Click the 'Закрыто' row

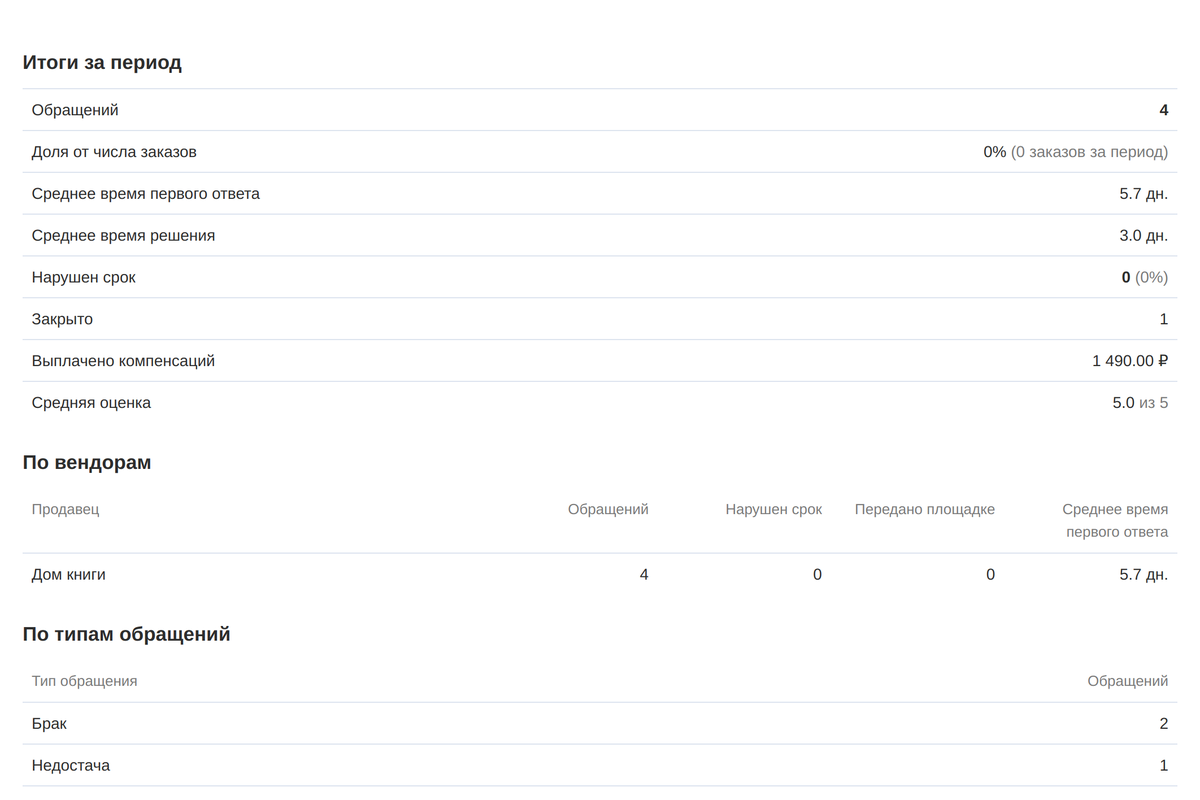[x=600, y=320]
